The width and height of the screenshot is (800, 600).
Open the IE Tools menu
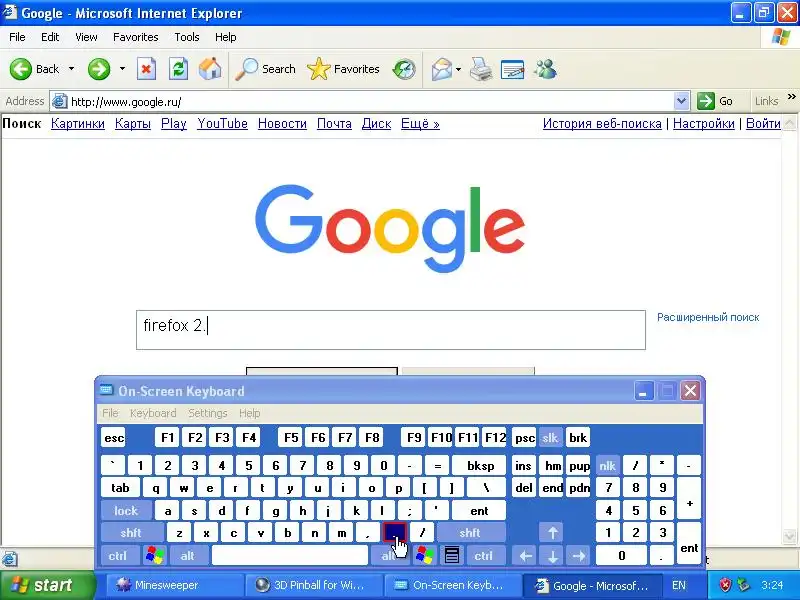[x=187, y=37]
